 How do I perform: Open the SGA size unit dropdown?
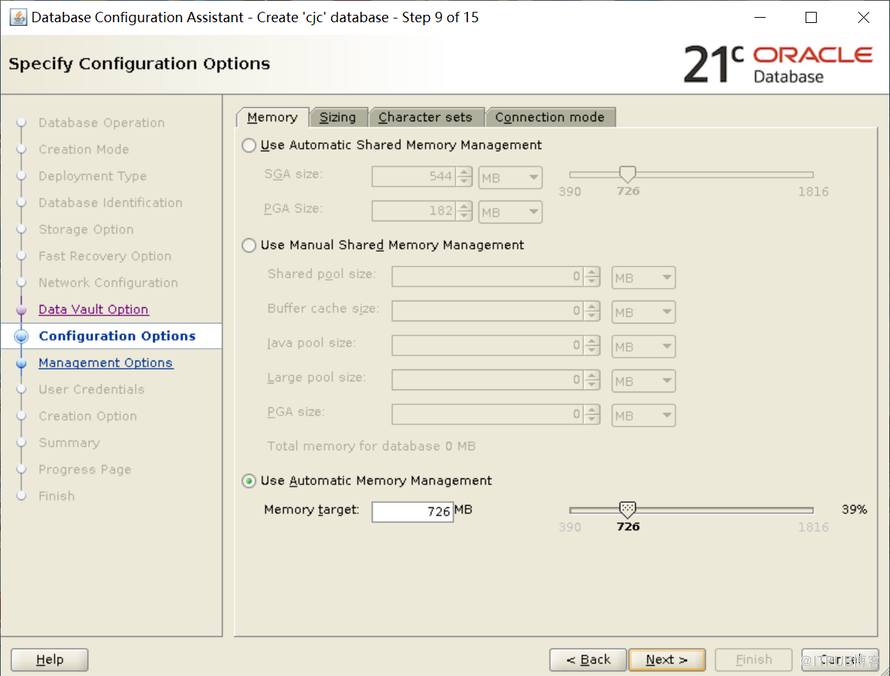pyautogui.click(x=510, y=178)
